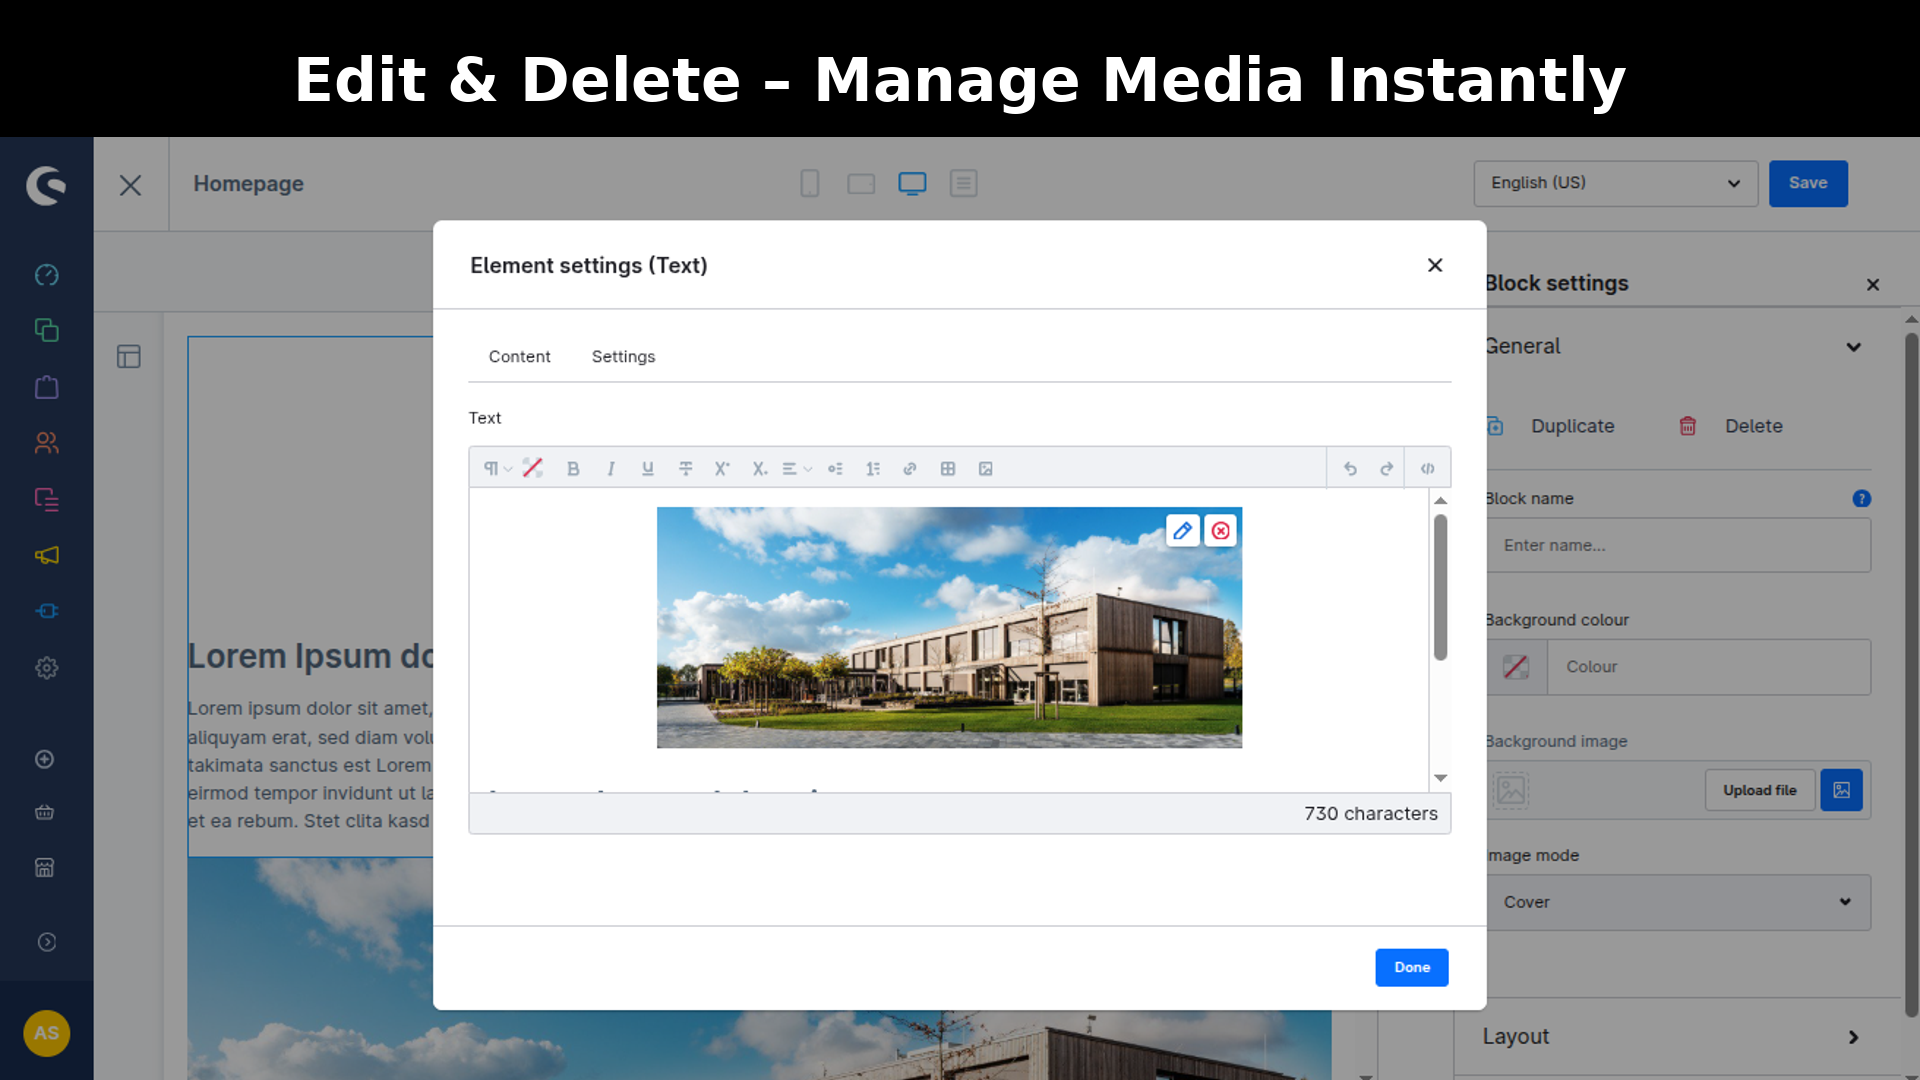
Task: Click the Background colour swatch
Action: pos(1516,667)
